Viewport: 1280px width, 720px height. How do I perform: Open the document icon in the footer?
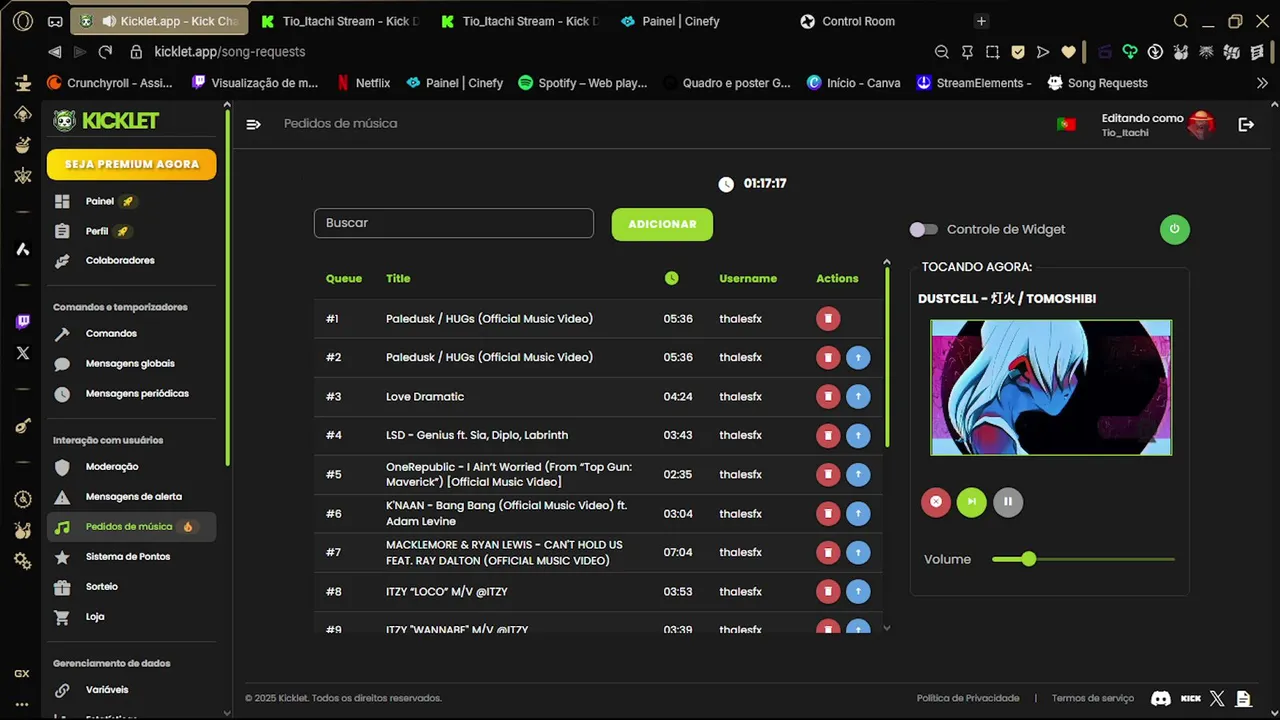(1243, 698)
